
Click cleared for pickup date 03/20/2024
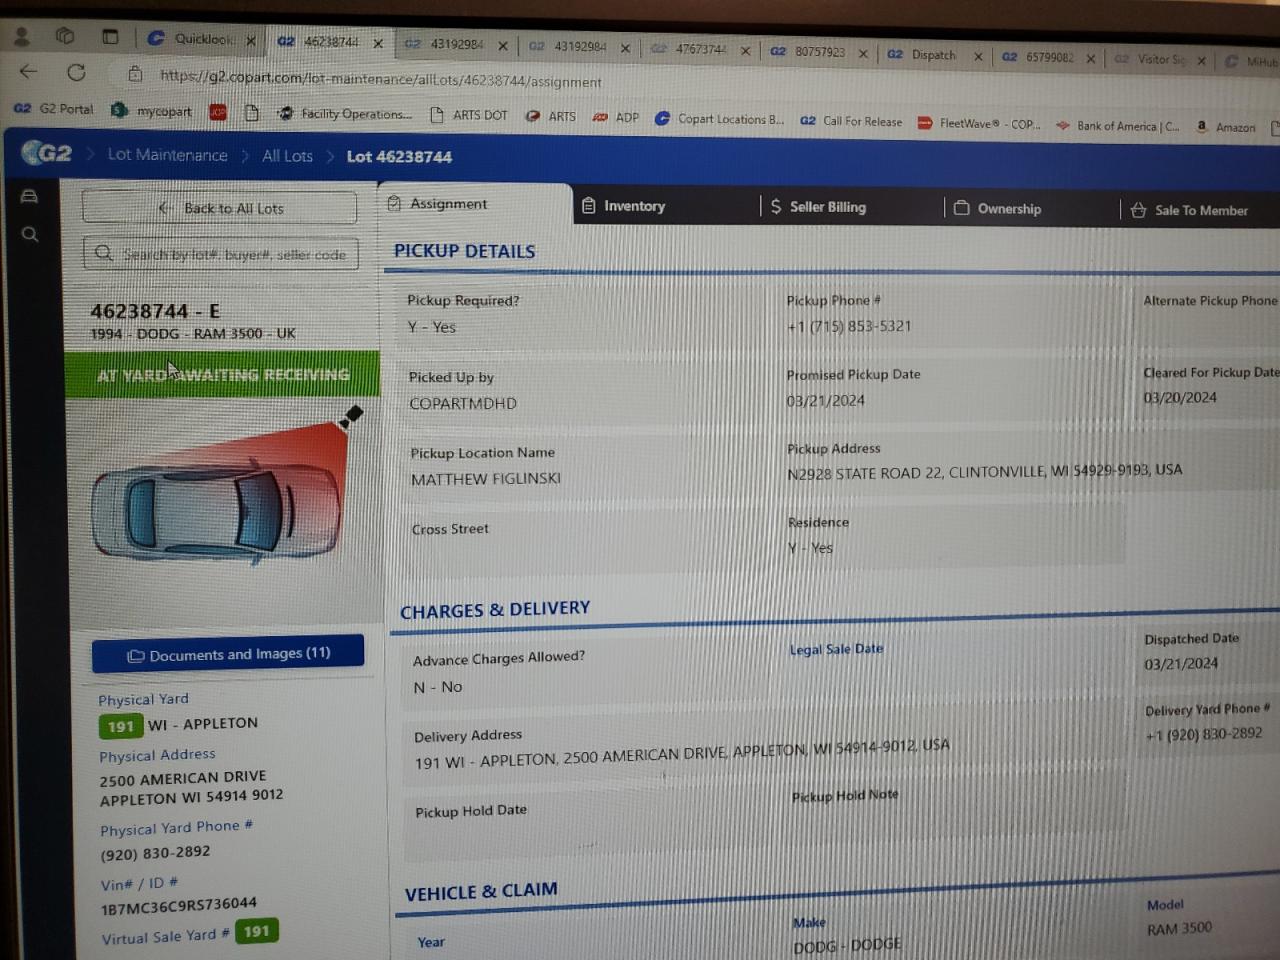(x=1180, y=398)
